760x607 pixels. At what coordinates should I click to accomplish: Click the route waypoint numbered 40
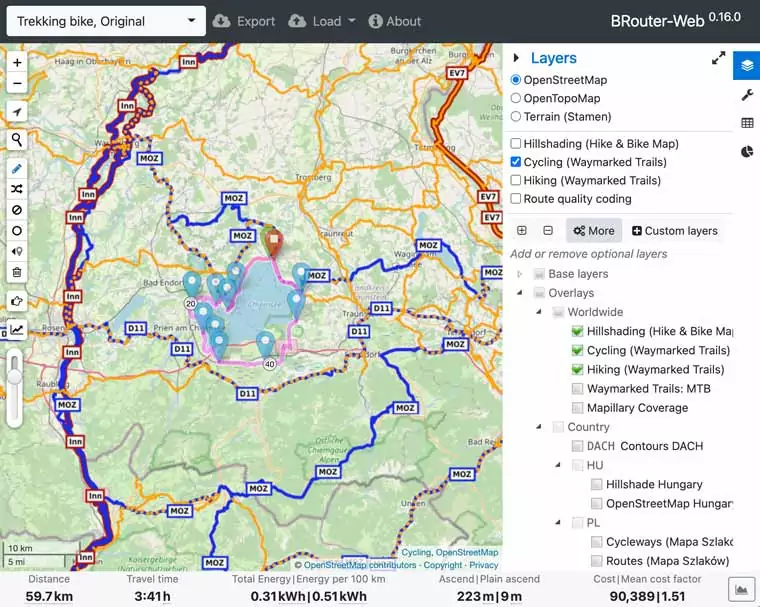[269, 364]
